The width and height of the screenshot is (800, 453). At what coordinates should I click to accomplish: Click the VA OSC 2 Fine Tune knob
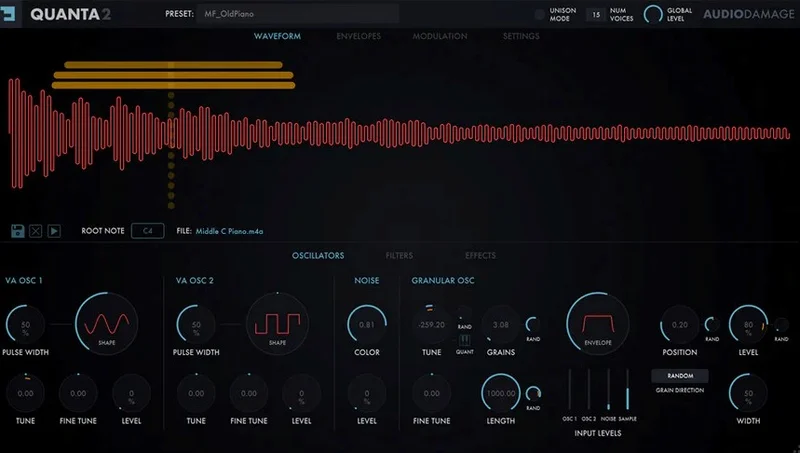(249, 393)
